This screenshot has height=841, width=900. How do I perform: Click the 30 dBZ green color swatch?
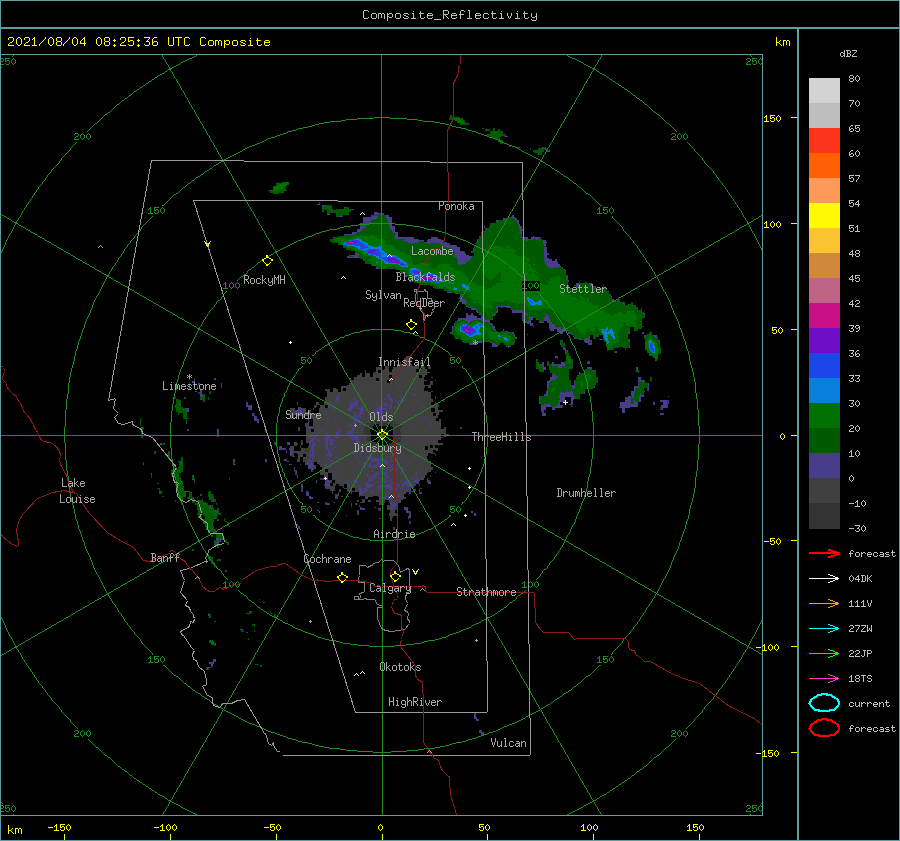[x=824, y=415]
